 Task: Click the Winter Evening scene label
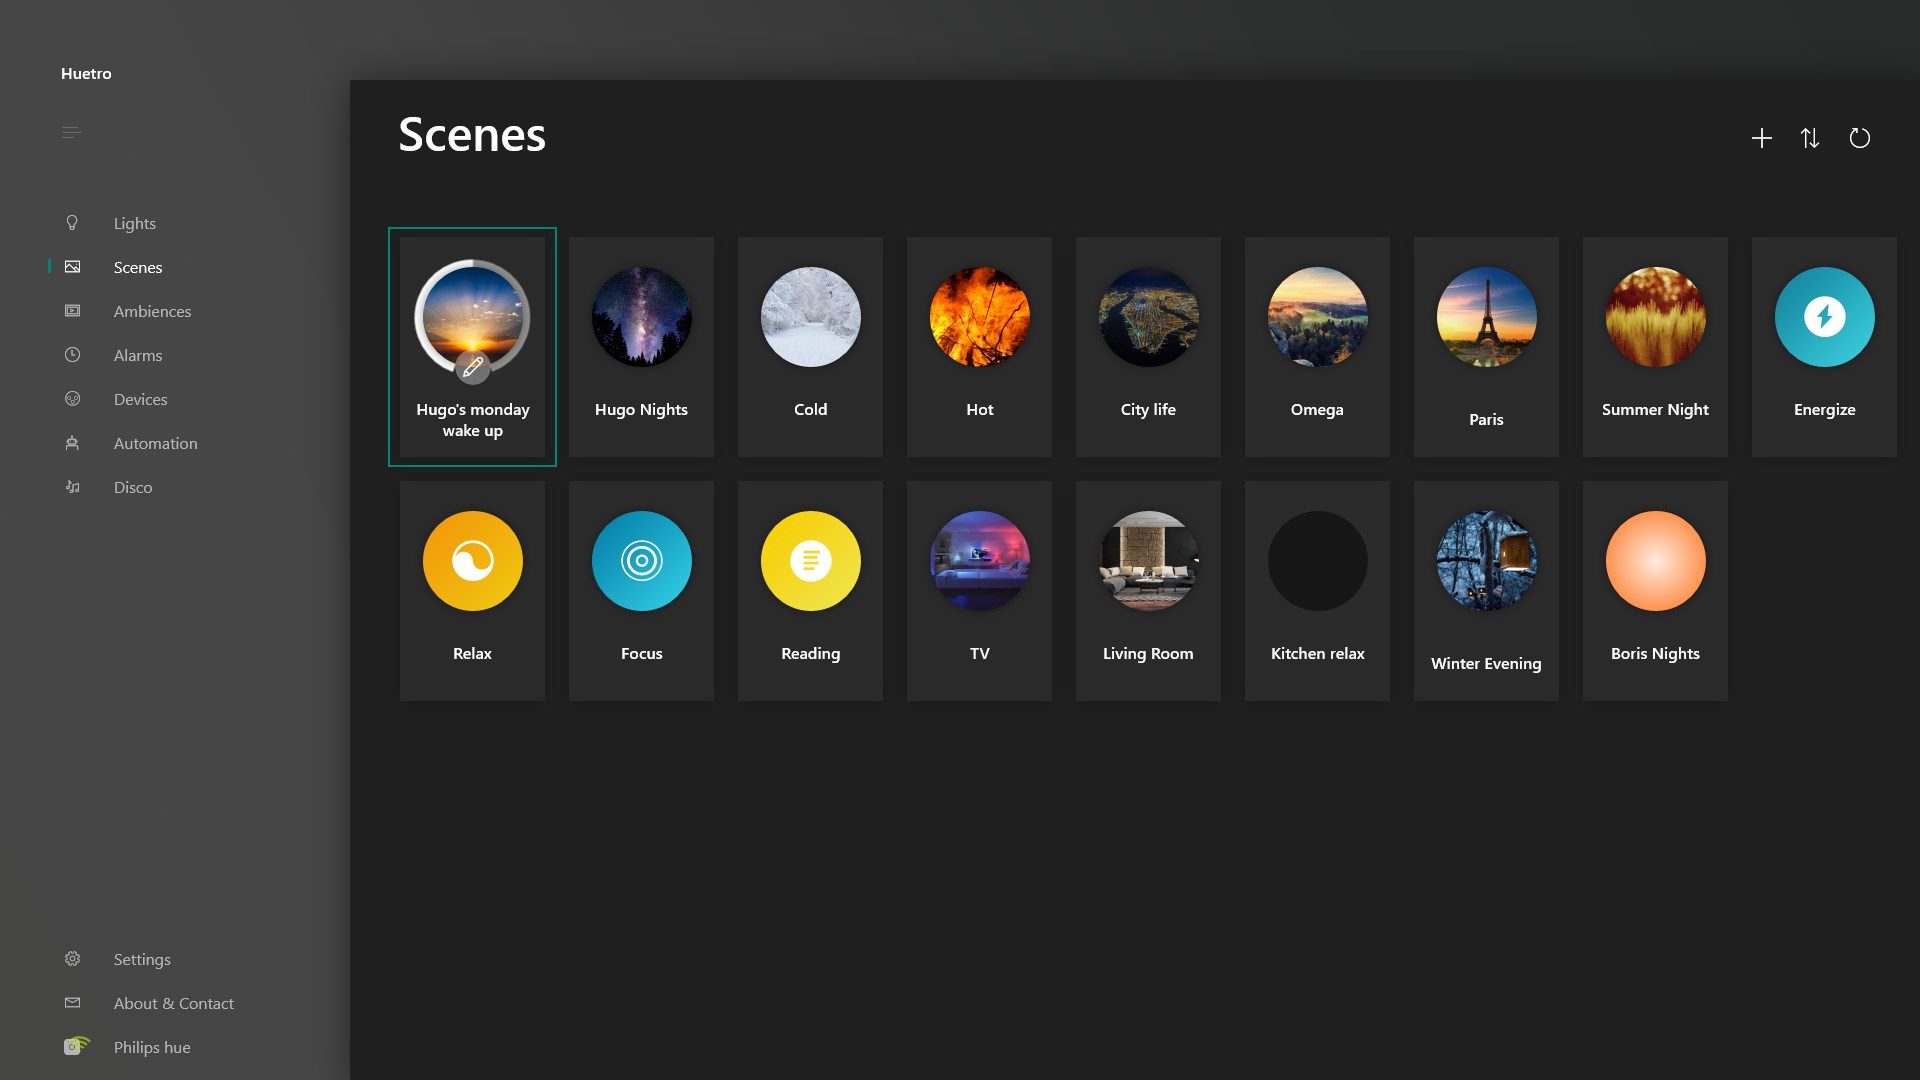click(1486, 663)
